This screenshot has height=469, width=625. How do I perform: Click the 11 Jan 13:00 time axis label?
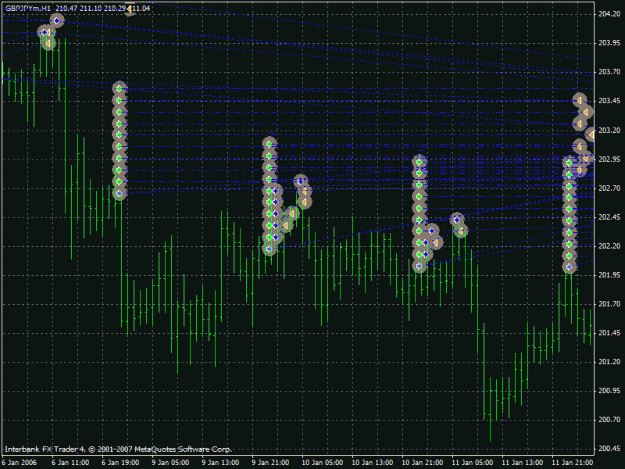(x=522, y=463)
